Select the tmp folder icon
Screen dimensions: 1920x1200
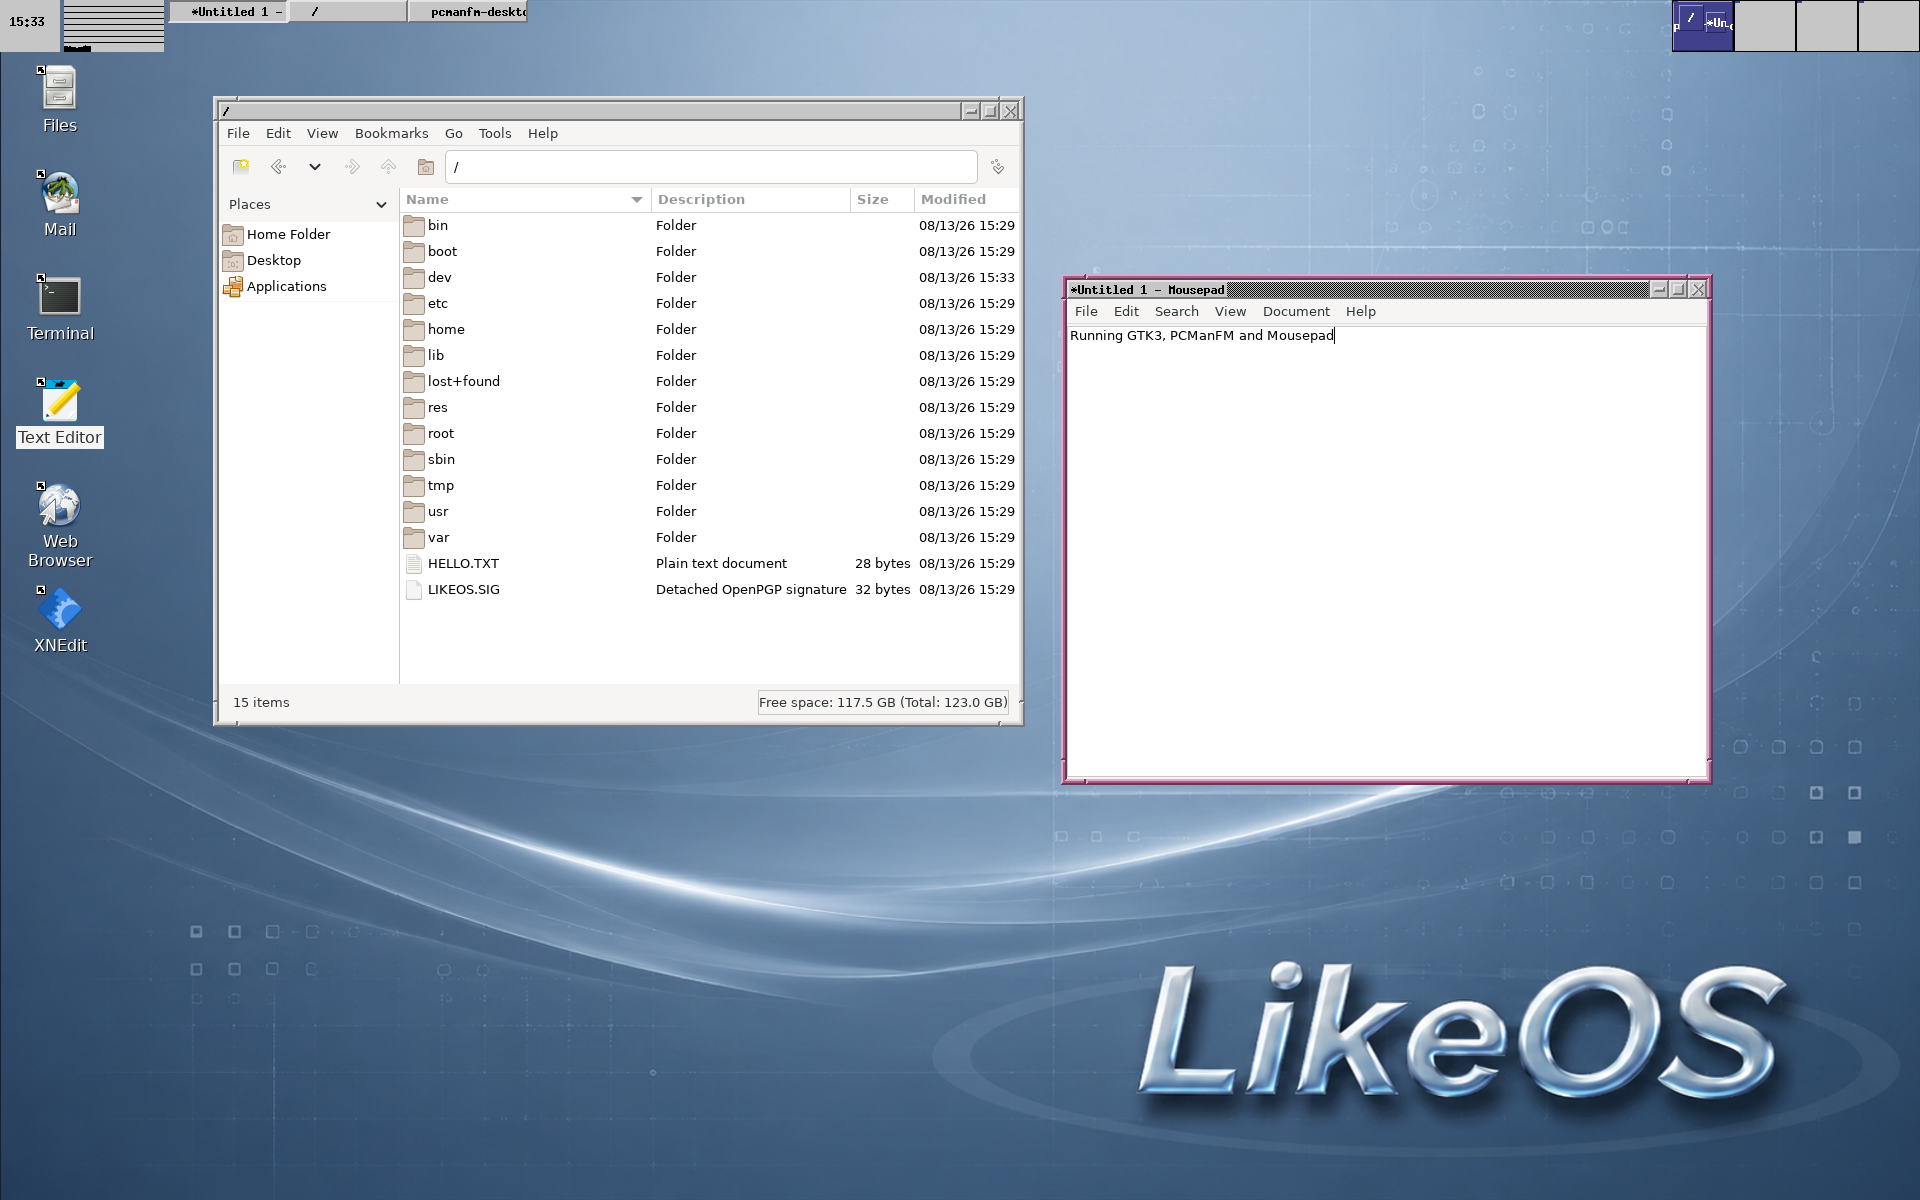[414, 486]
